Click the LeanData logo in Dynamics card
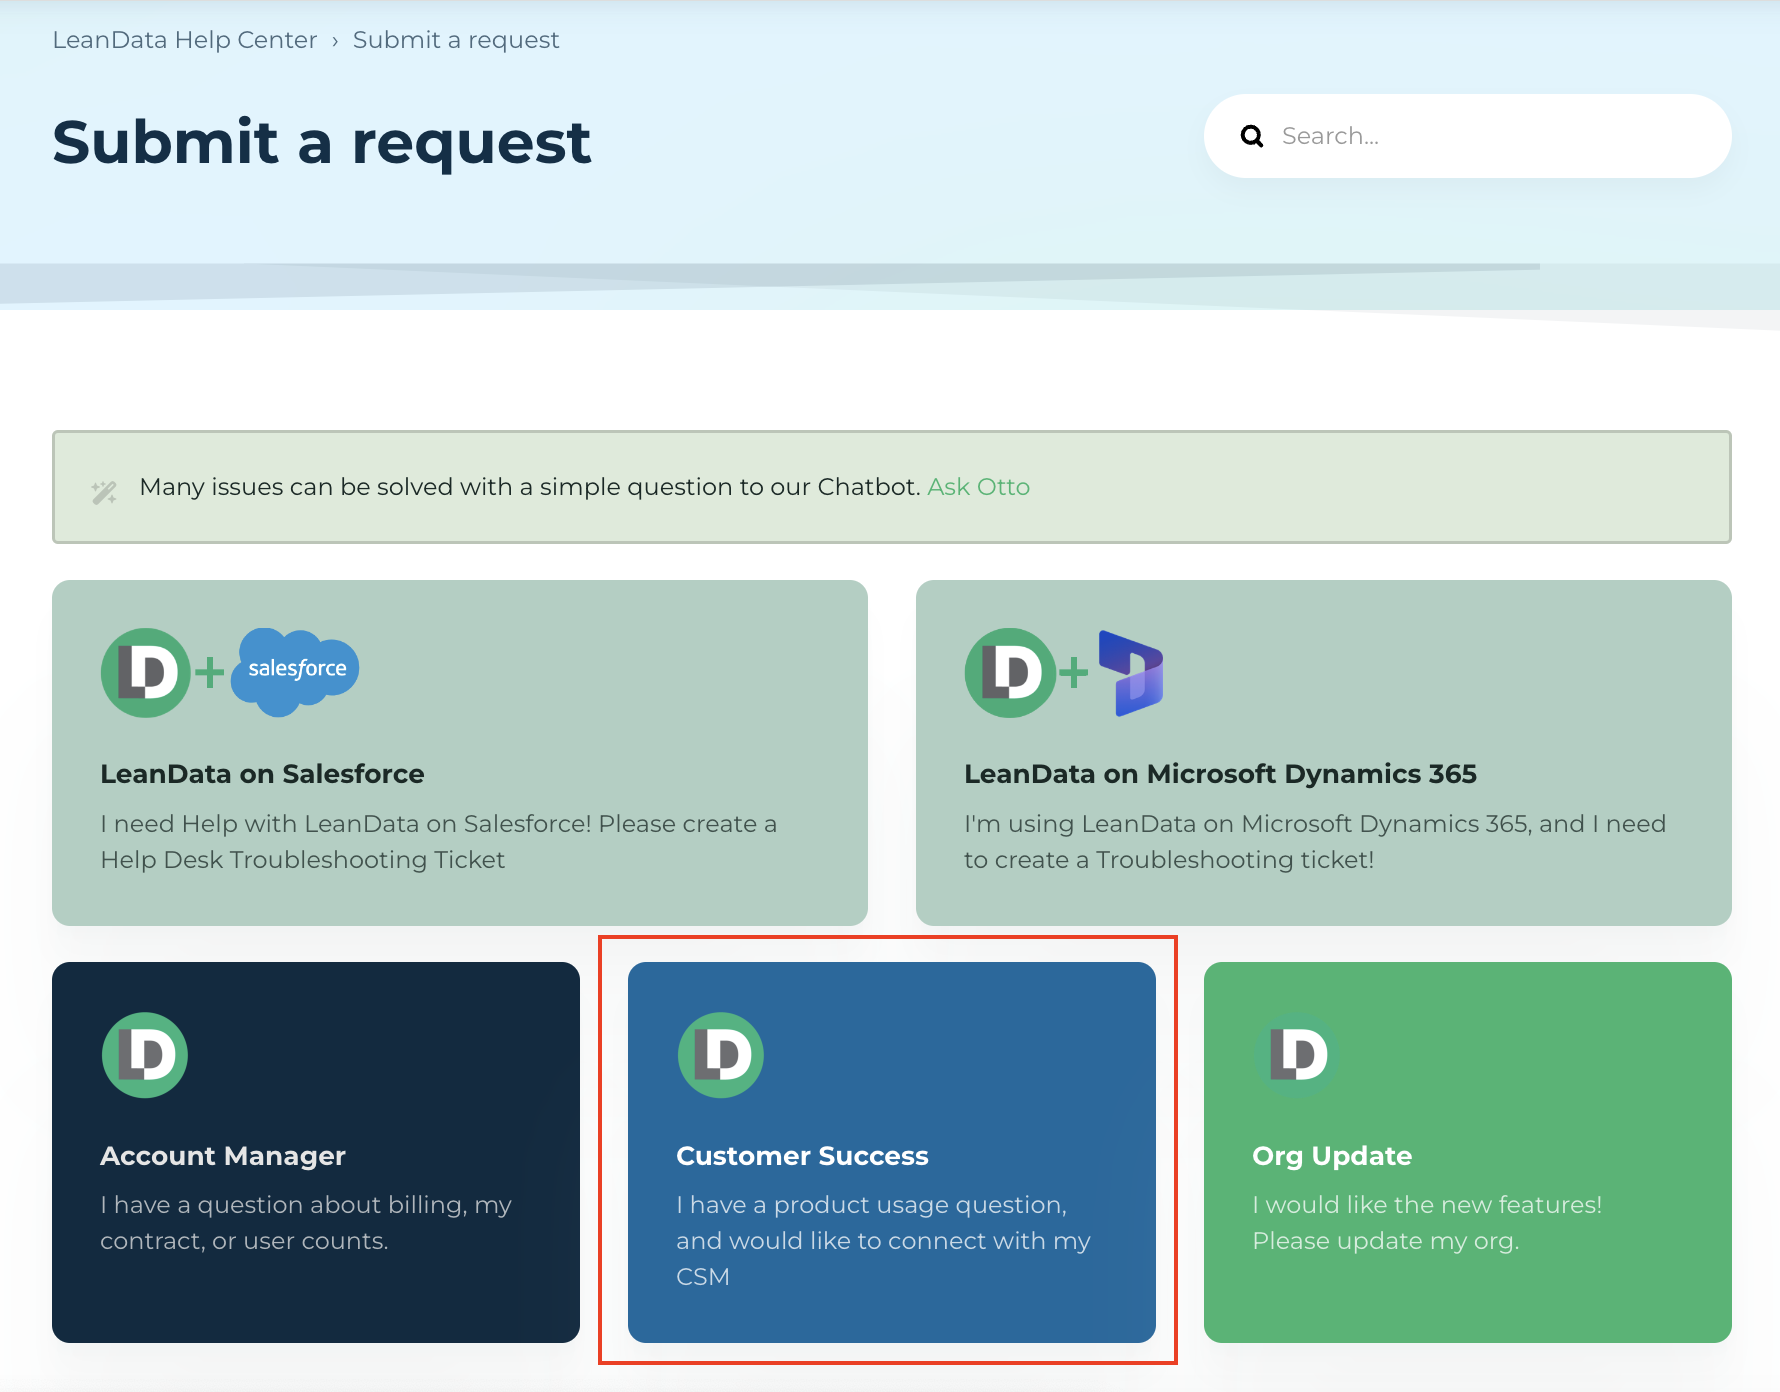The height and width of the screenshot is (1392, 1780). pos(1010,672)
